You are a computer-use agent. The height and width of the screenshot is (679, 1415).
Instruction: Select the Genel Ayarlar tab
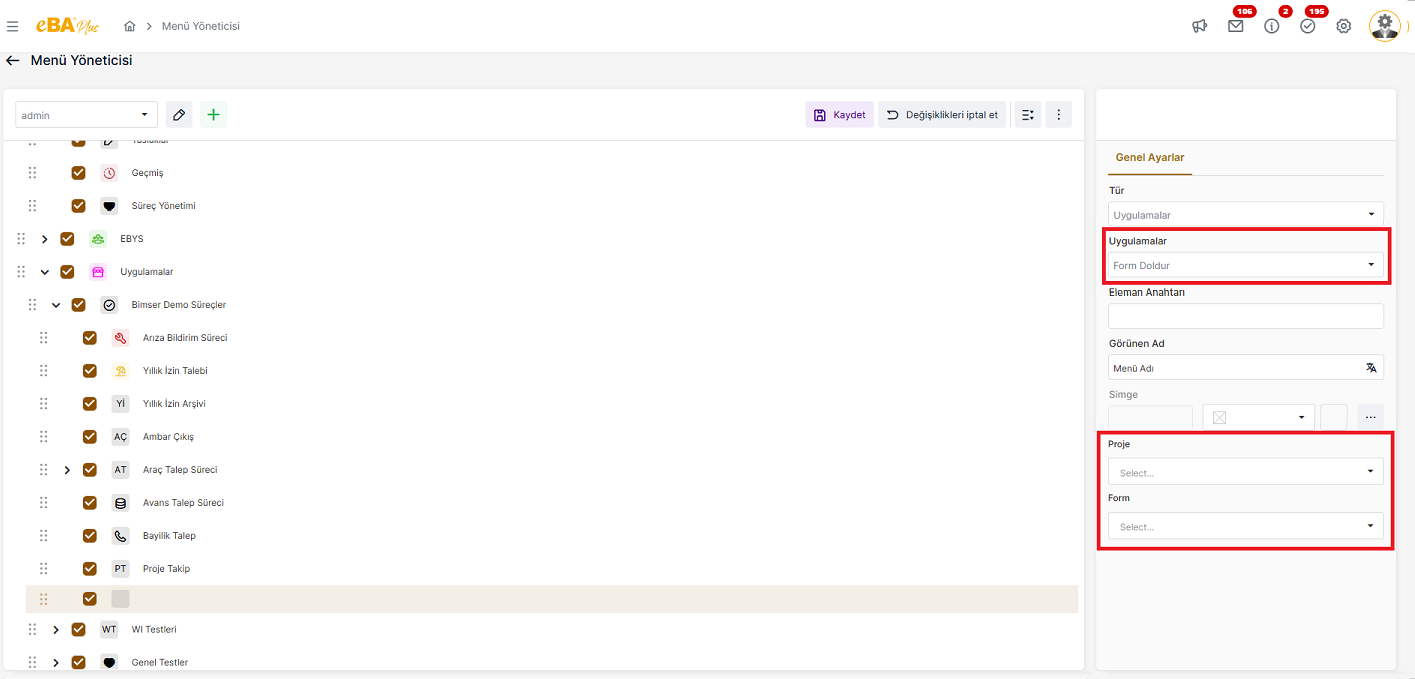1150,158
